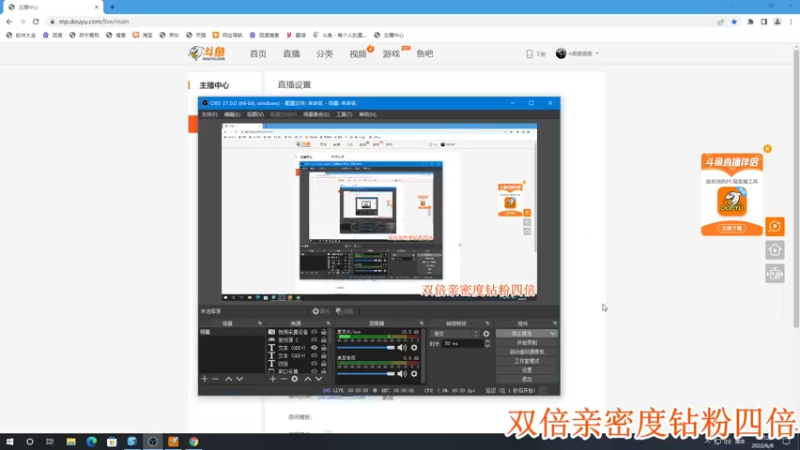Remove the selected OBS scene
The height and width of the screenshot is (450, 800).
coord(215,379)
